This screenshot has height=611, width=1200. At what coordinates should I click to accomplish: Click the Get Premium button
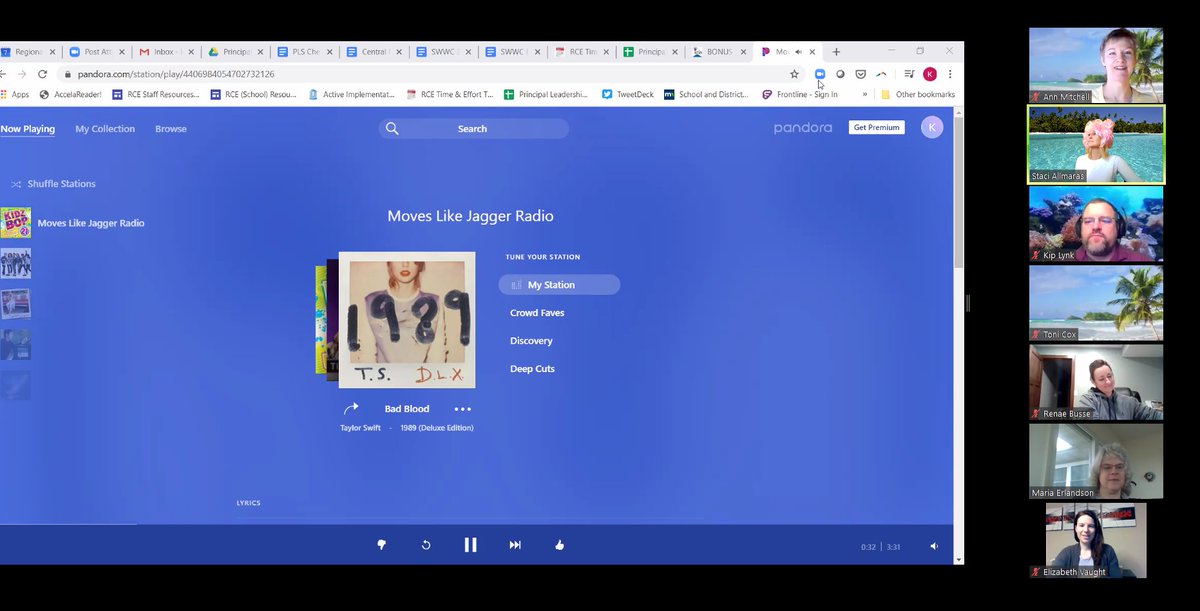[x=875, y=127]
